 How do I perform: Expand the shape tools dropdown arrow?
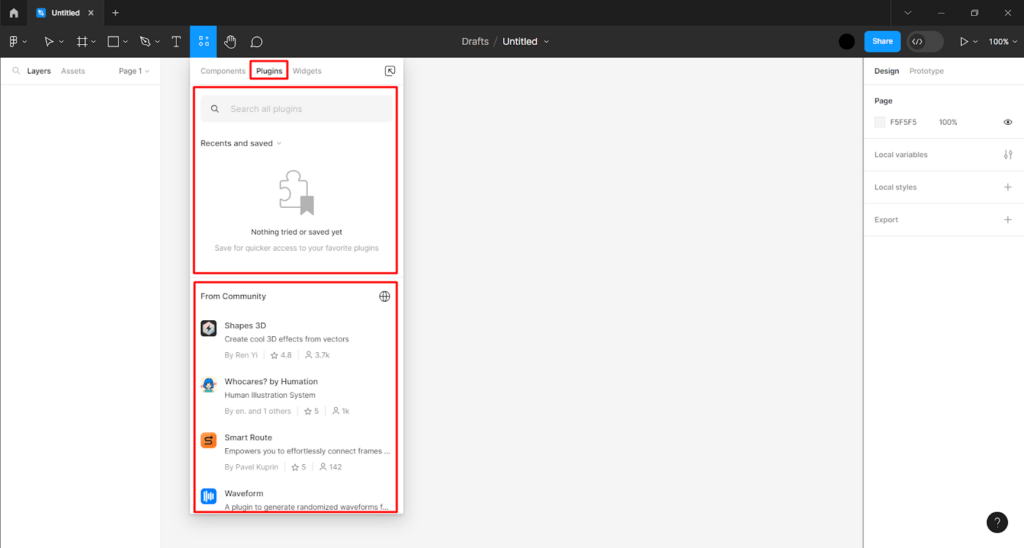[125, 42]
